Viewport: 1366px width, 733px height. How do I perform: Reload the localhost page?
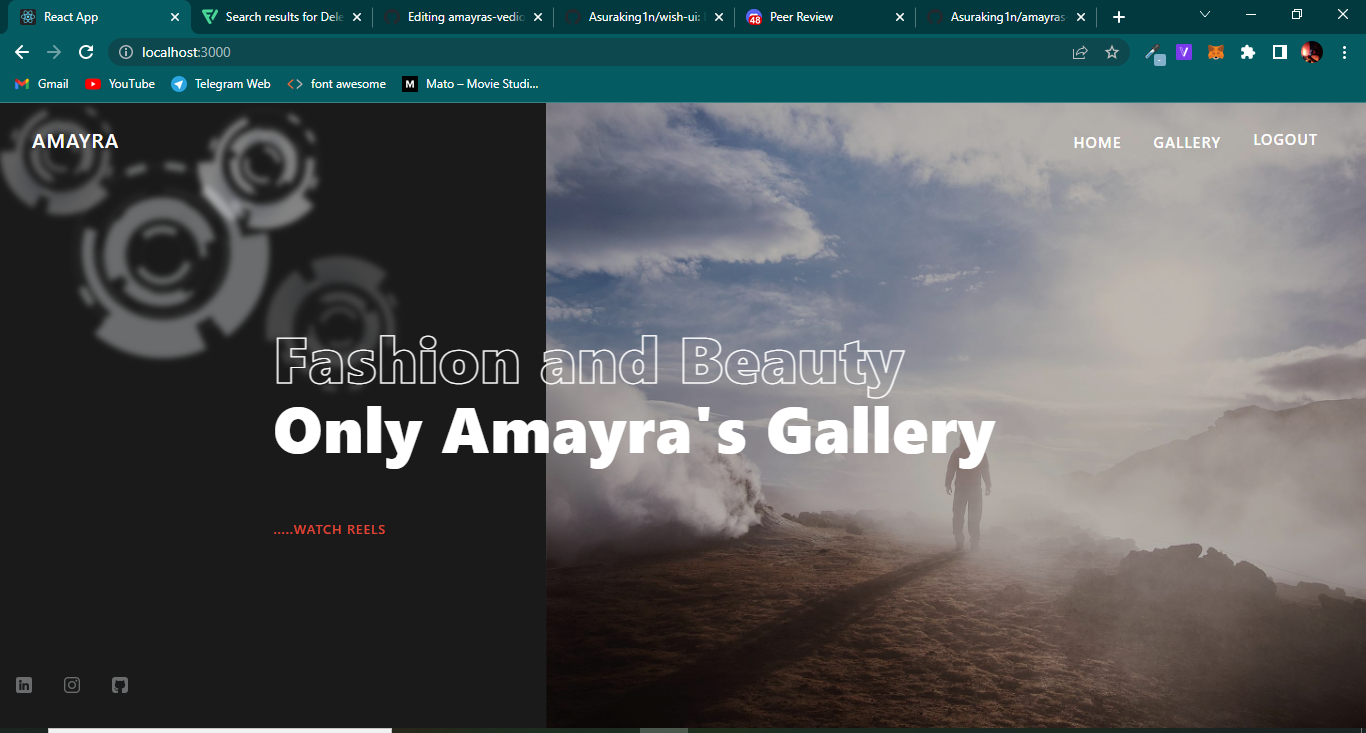point(86,52)
